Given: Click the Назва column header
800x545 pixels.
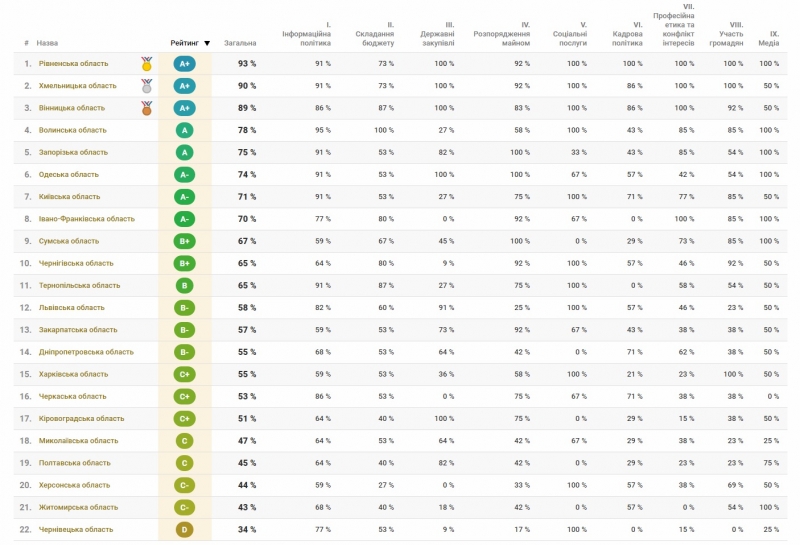Looking at the screenshot, I should pyautogui.click(x=47, y=44).
